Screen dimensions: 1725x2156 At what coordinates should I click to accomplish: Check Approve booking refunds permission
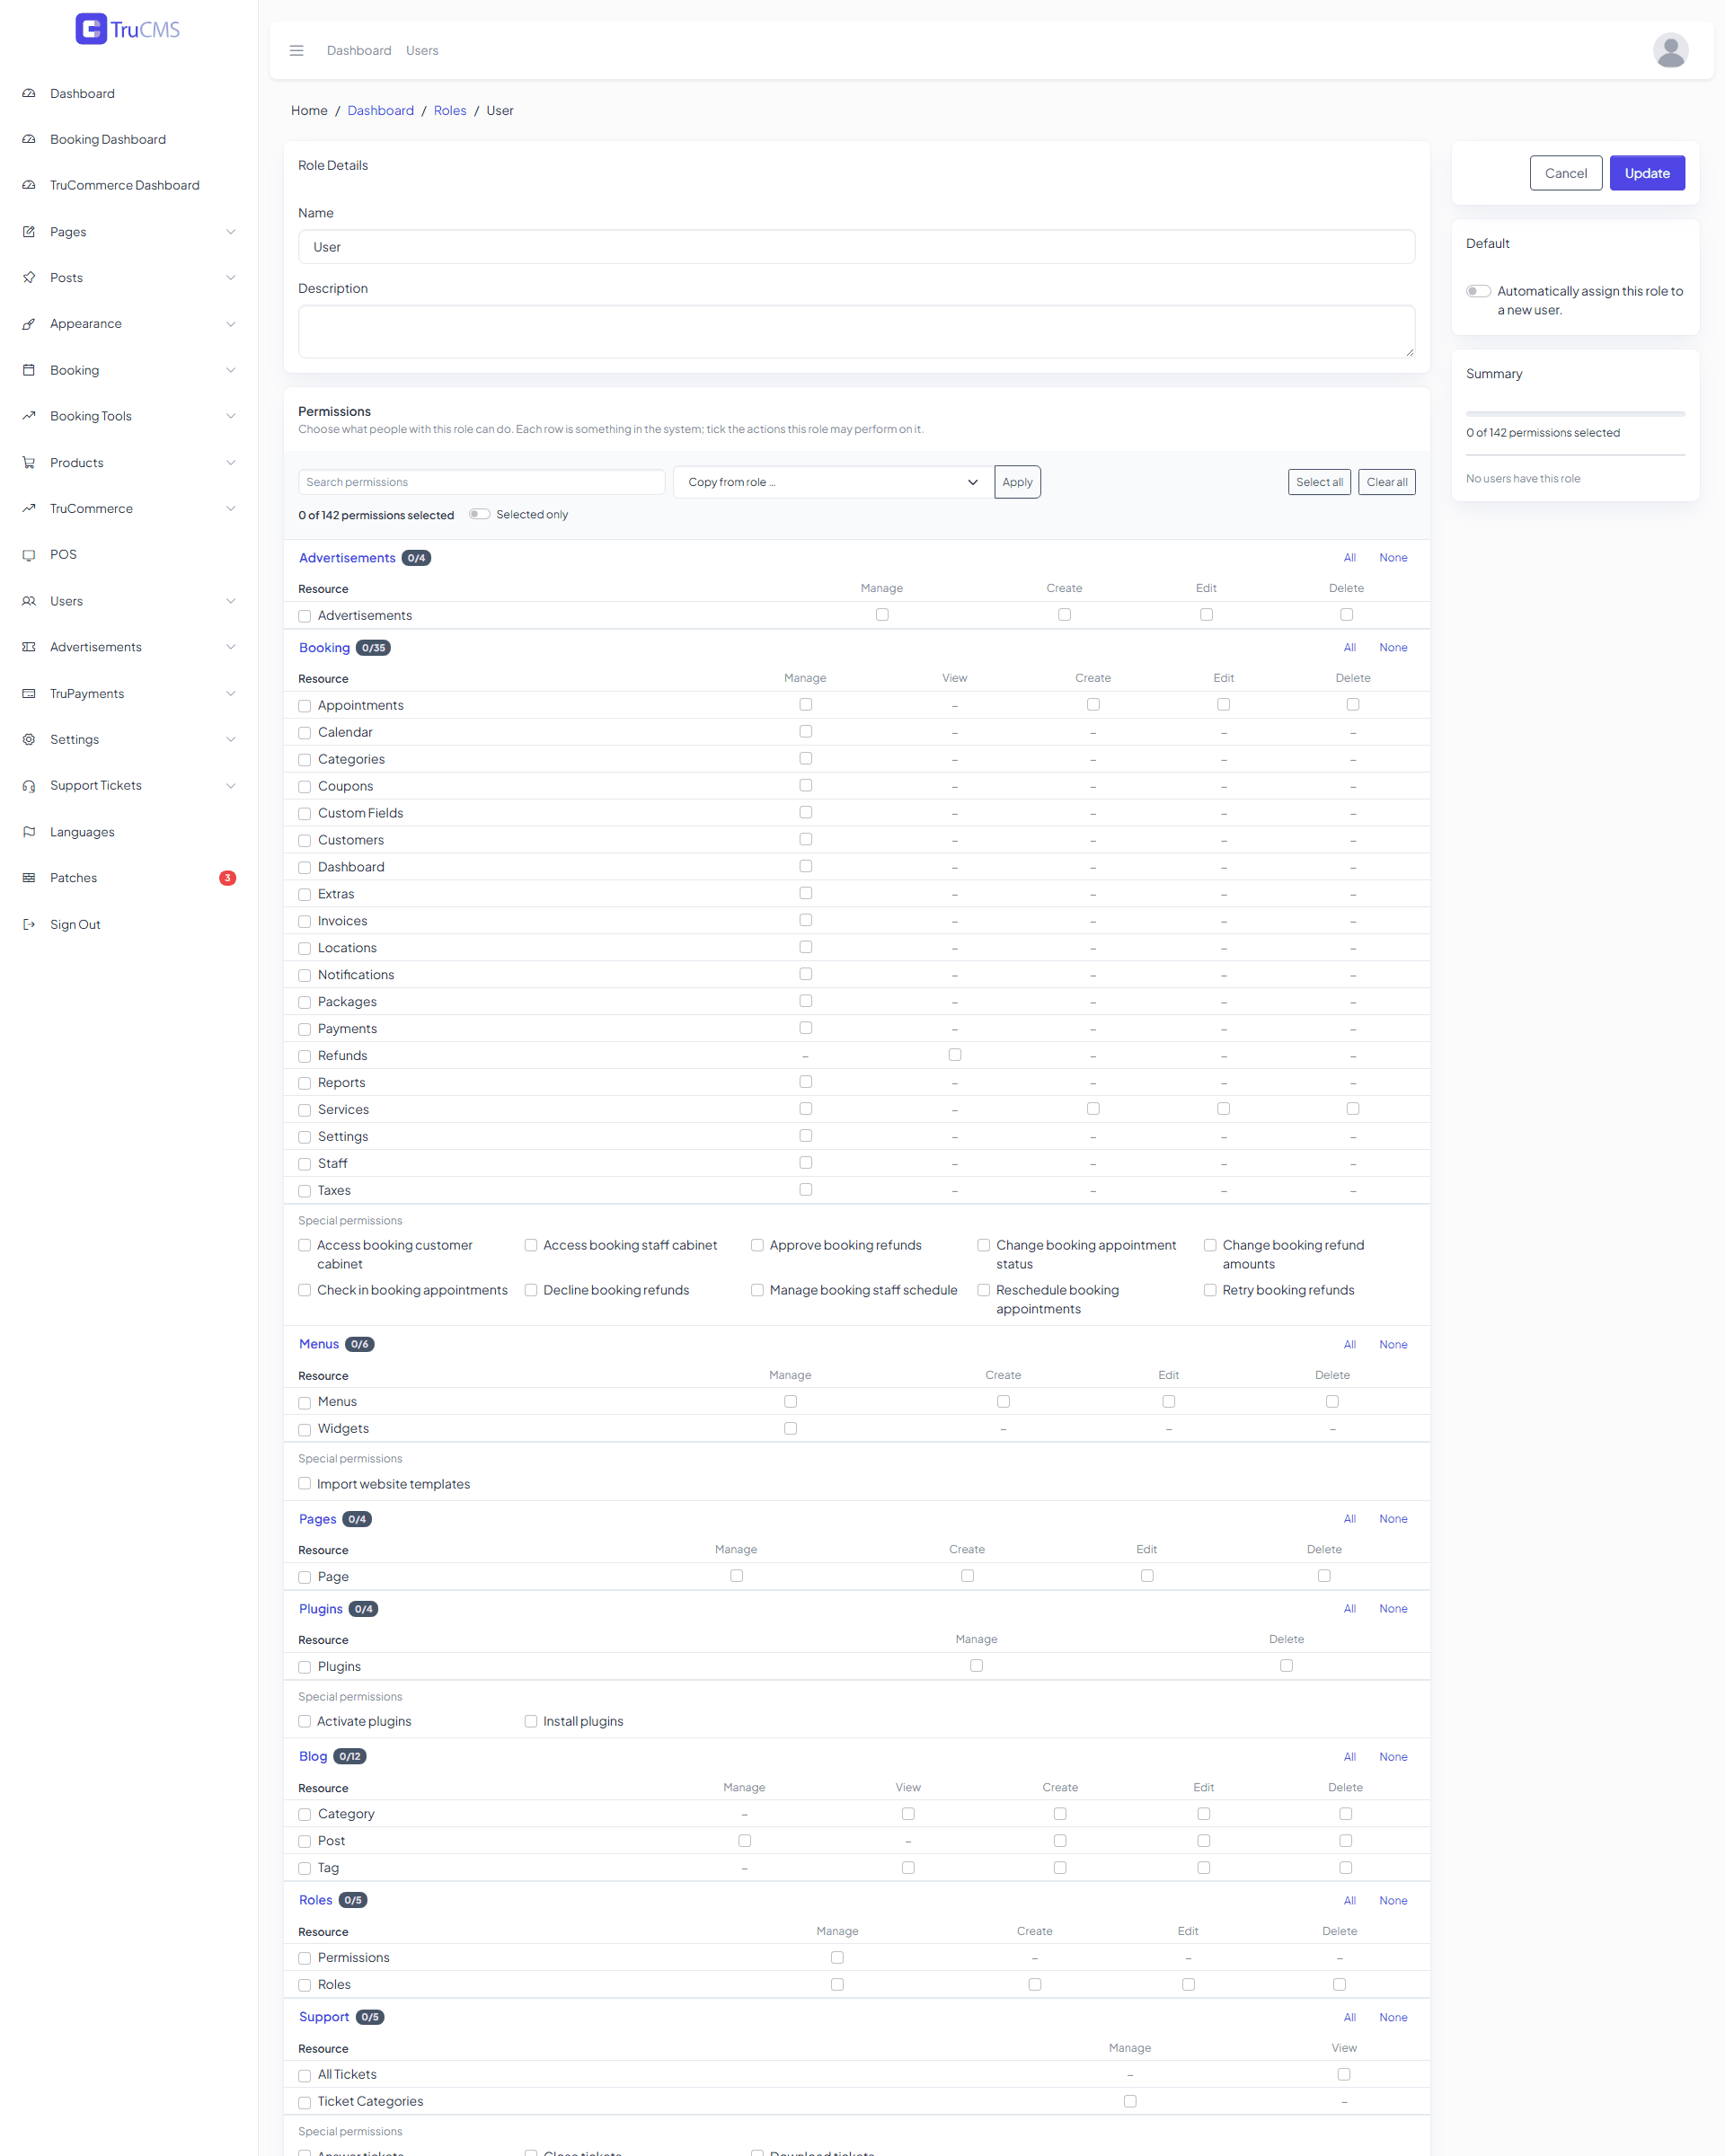pyautogui.click(x=758, y=1246)
